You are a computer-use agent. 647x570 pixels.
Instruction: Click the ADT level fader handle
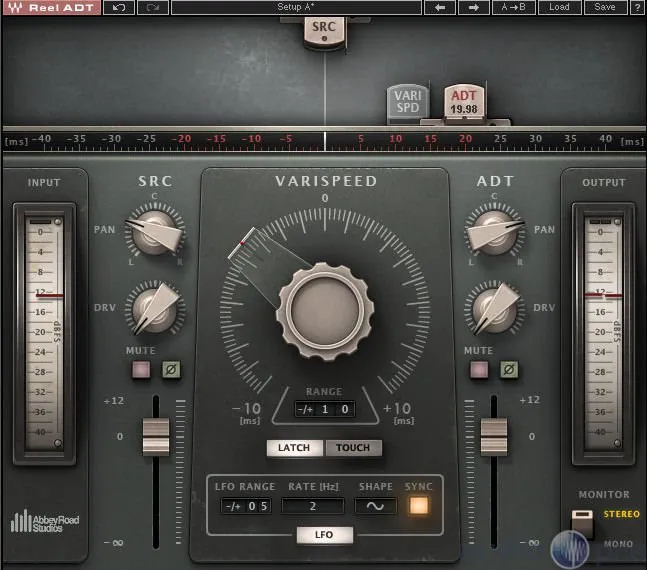coord(494,437)
